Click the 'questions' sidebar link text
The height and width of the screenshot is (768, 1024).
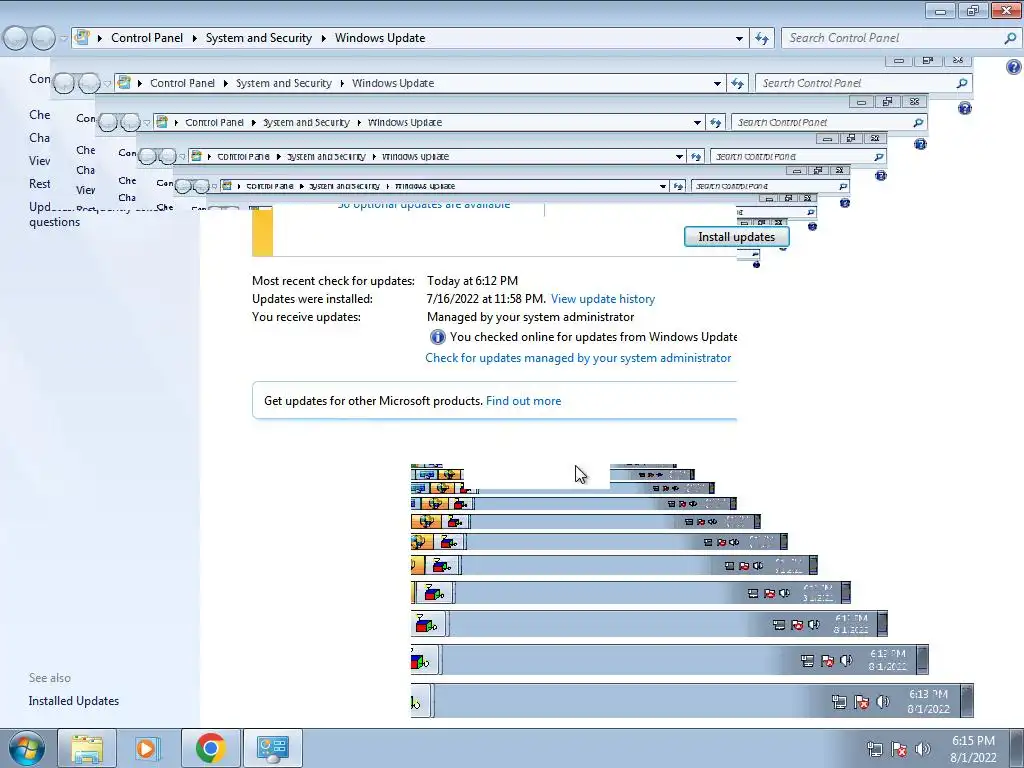point(54,222)
